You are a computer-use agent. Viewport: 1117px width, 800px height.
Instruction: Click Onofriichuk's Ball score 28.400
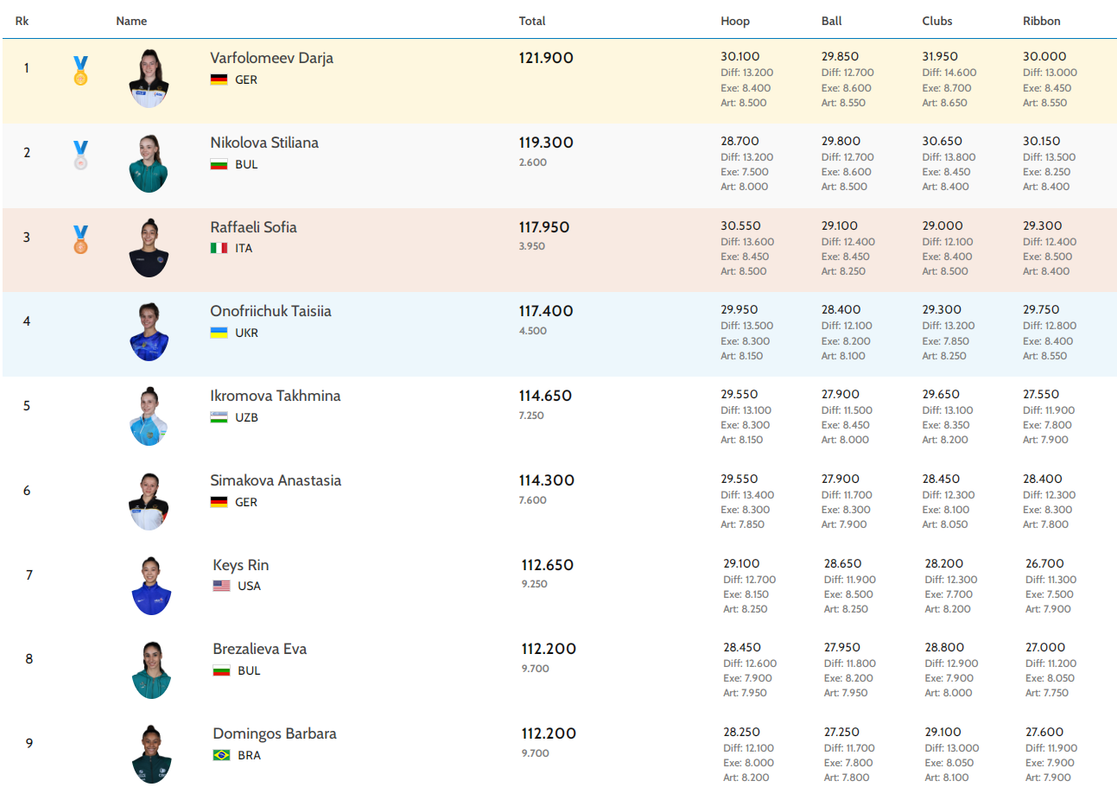[x=841, y=310]
